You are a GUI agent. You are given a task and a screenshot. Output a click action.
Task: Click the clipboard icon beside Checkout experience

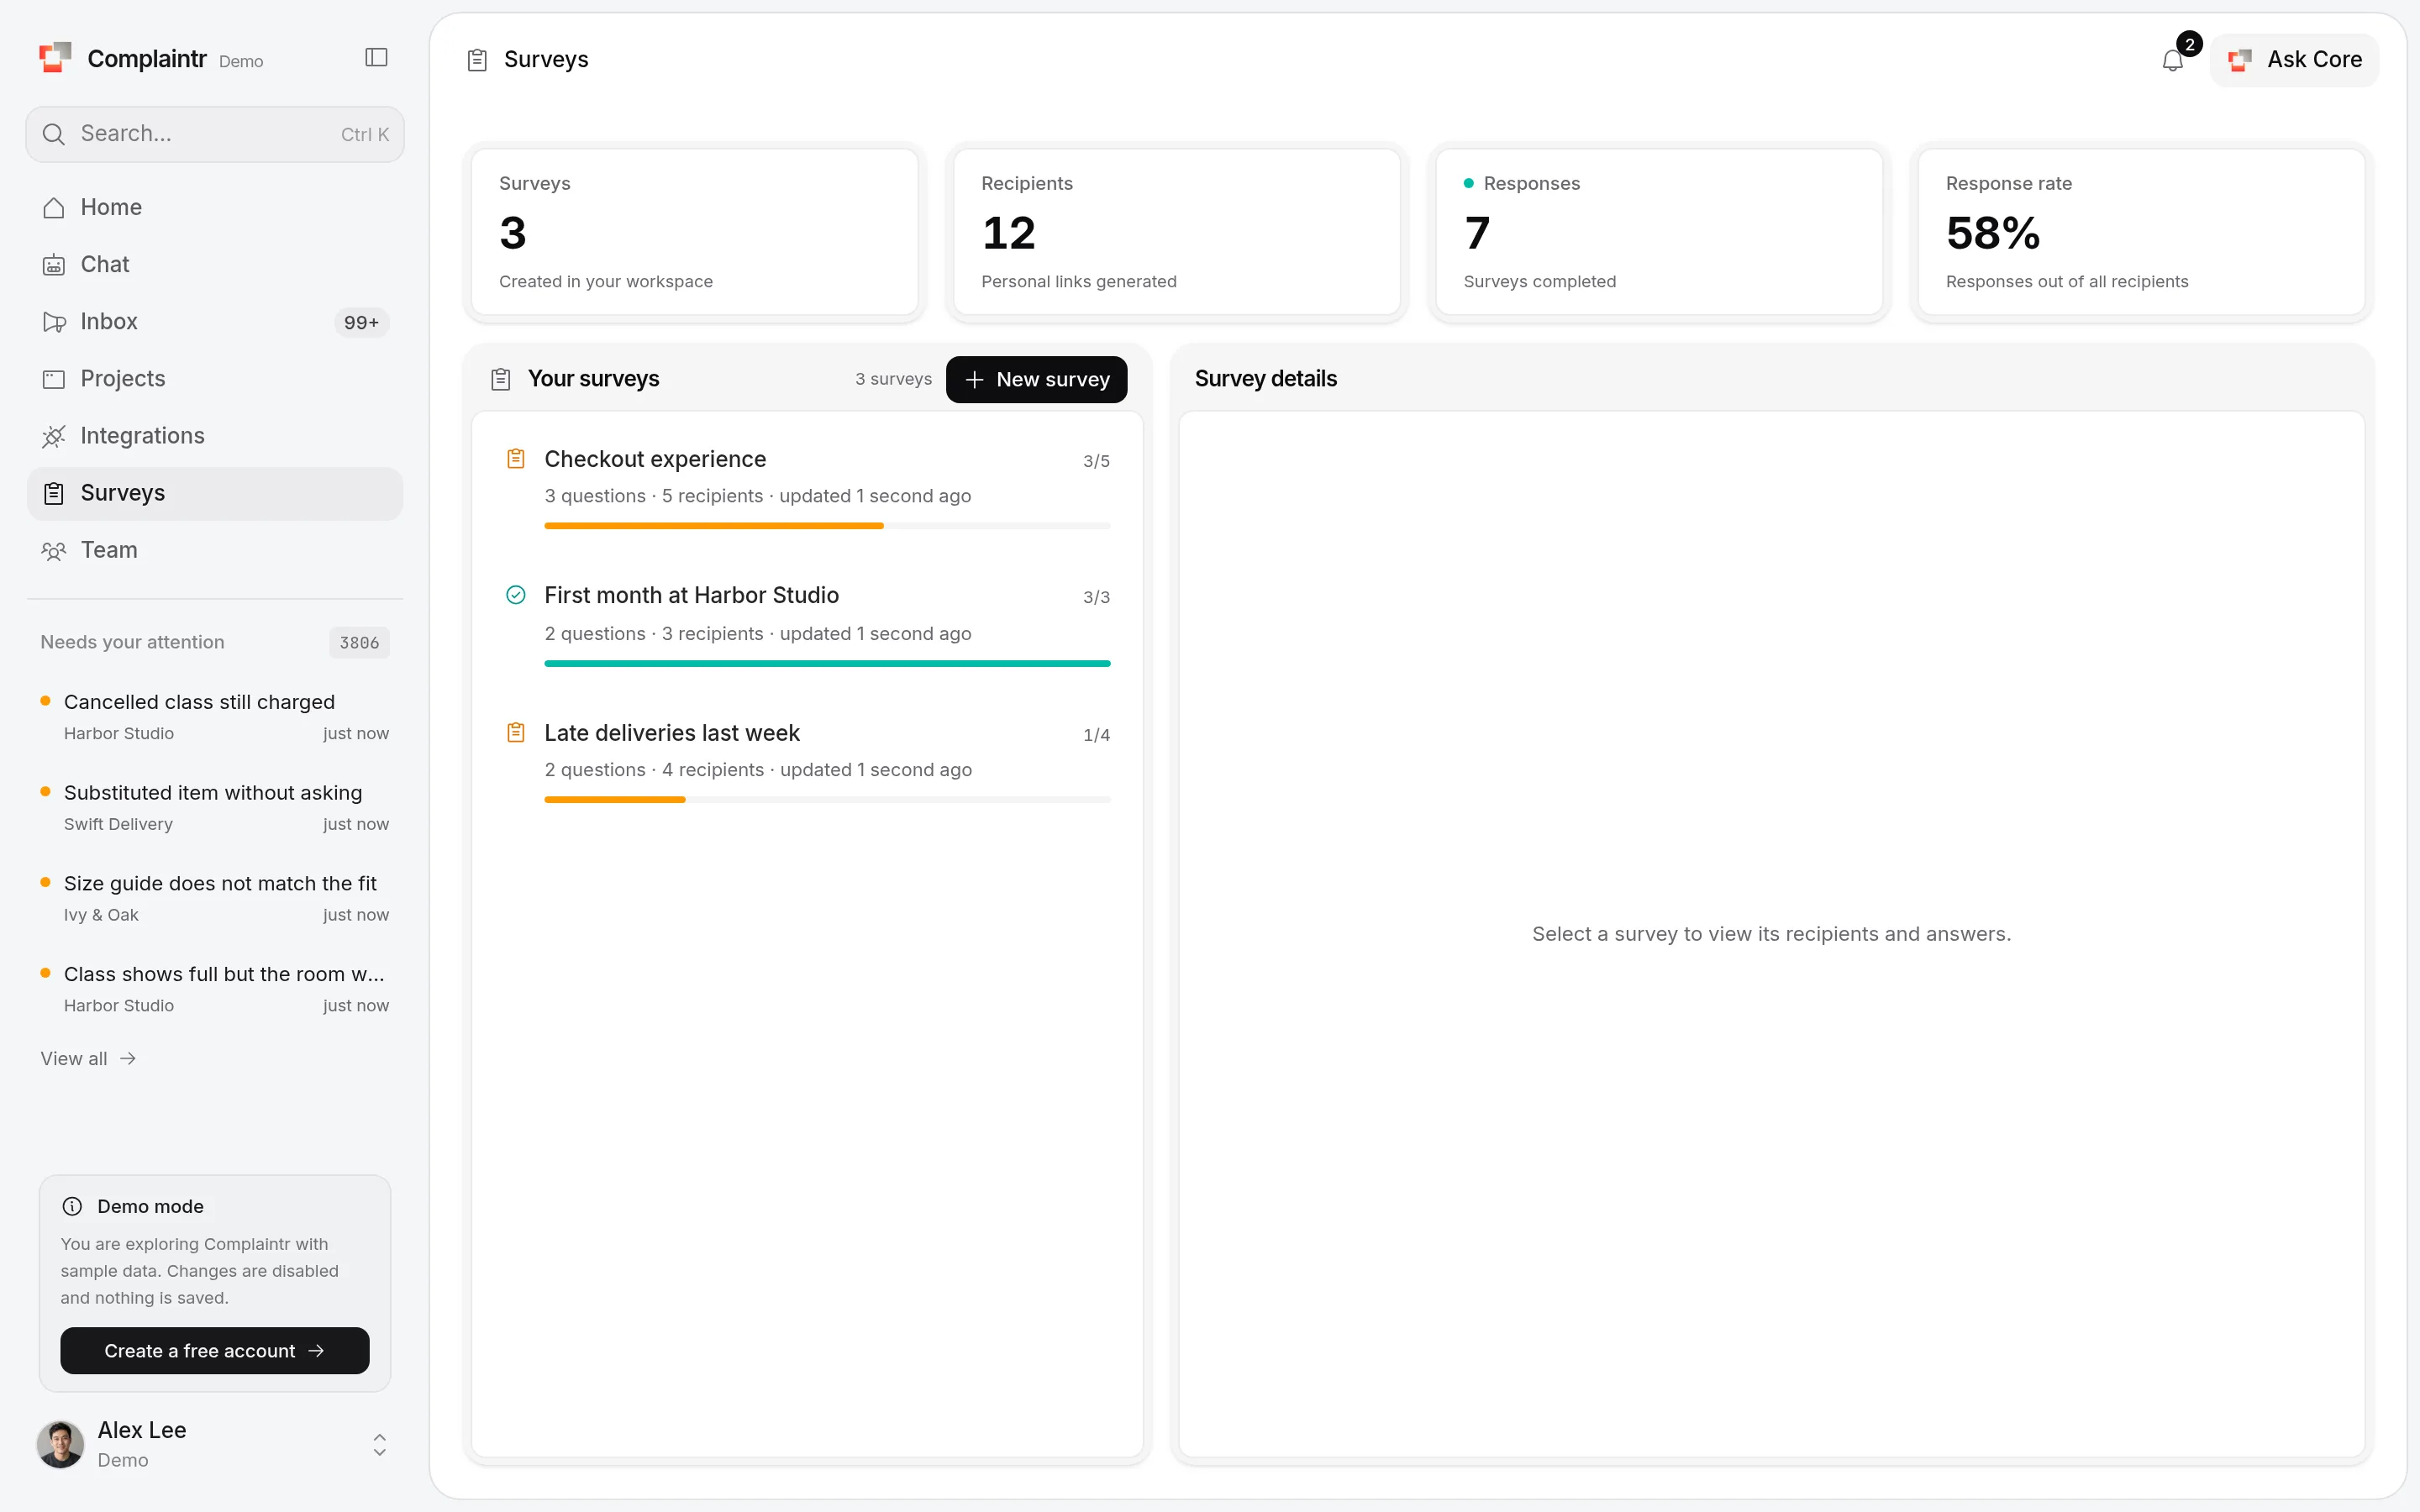[516, 459]
